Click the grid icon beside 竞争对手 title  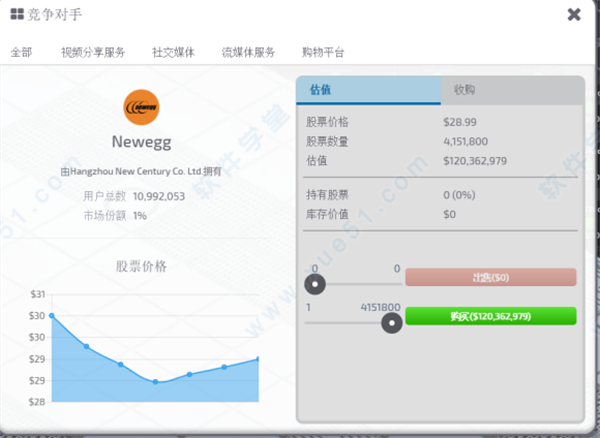click(x=17, y=14)
